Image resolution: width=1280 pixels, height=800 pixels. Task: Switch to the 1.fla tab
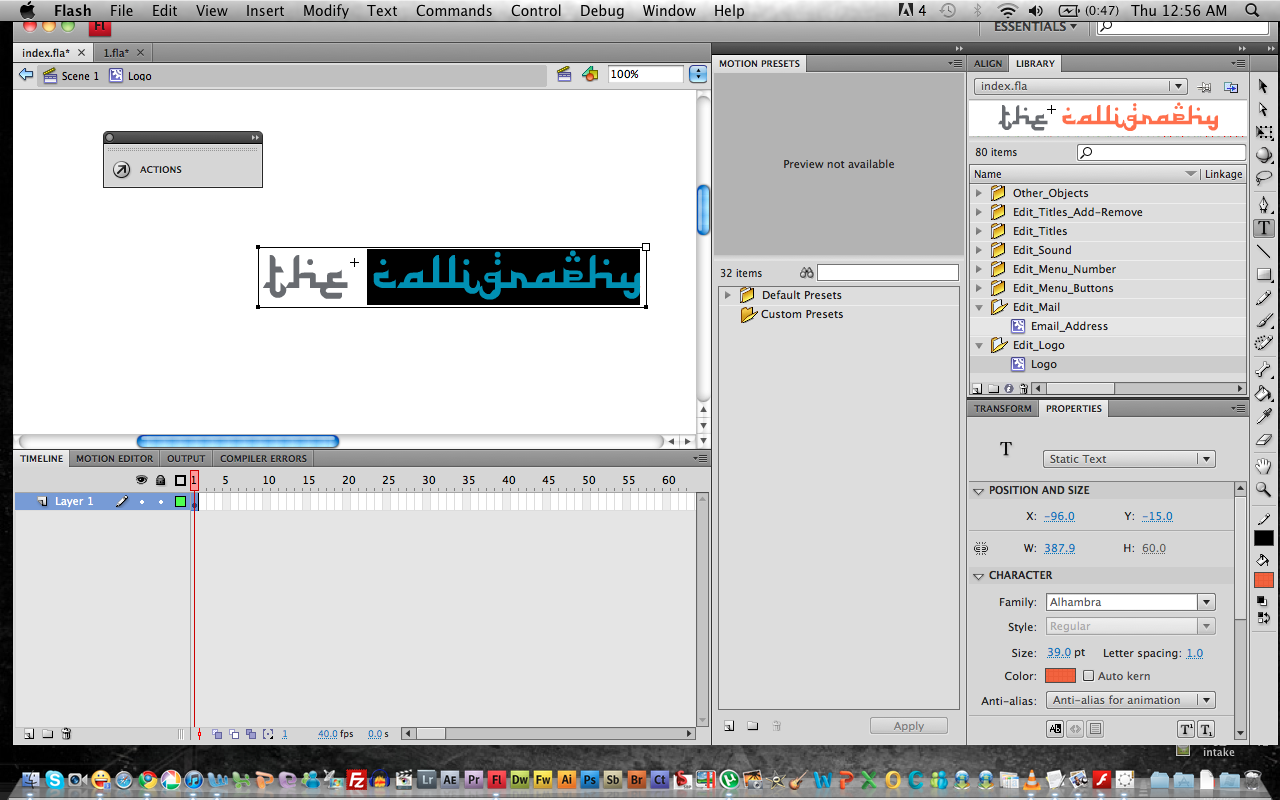click(118, 52)
